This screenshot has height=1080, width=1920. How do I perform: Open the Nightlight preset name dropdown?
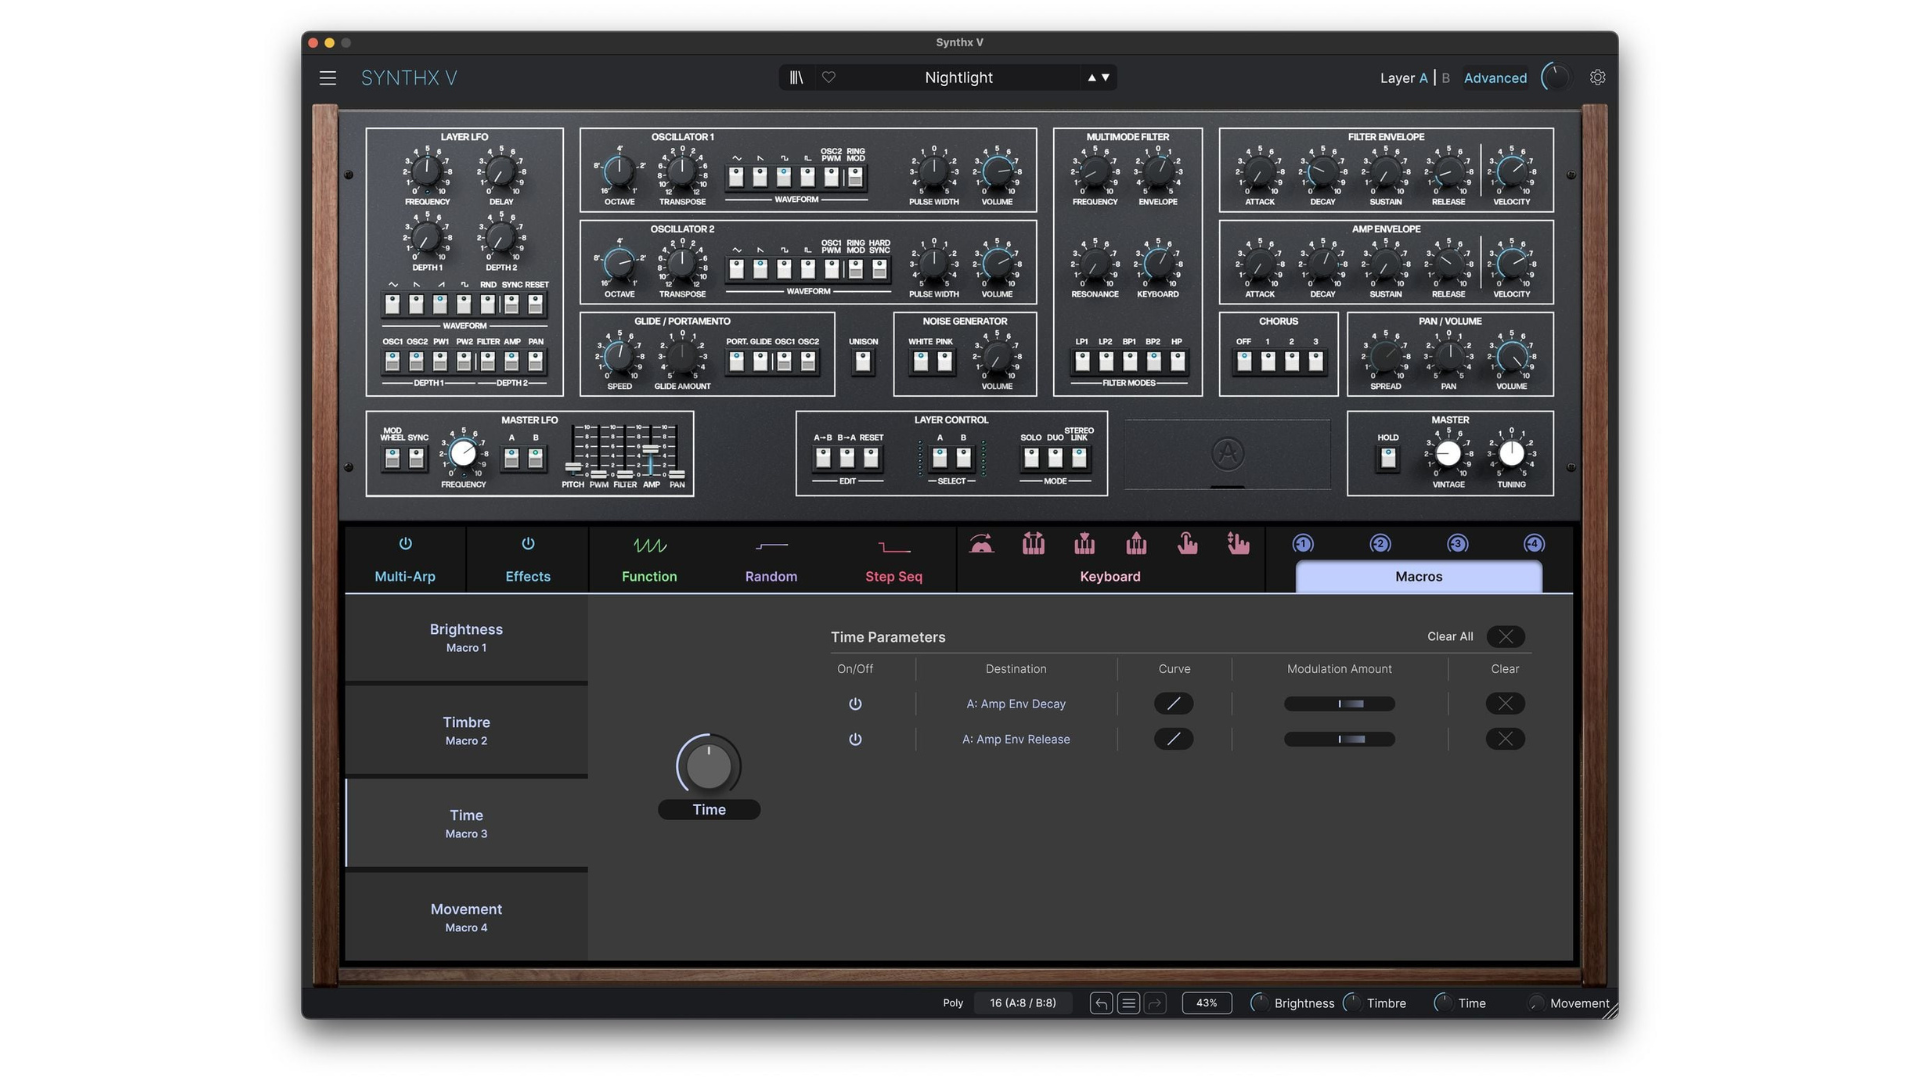pos(958,78)
